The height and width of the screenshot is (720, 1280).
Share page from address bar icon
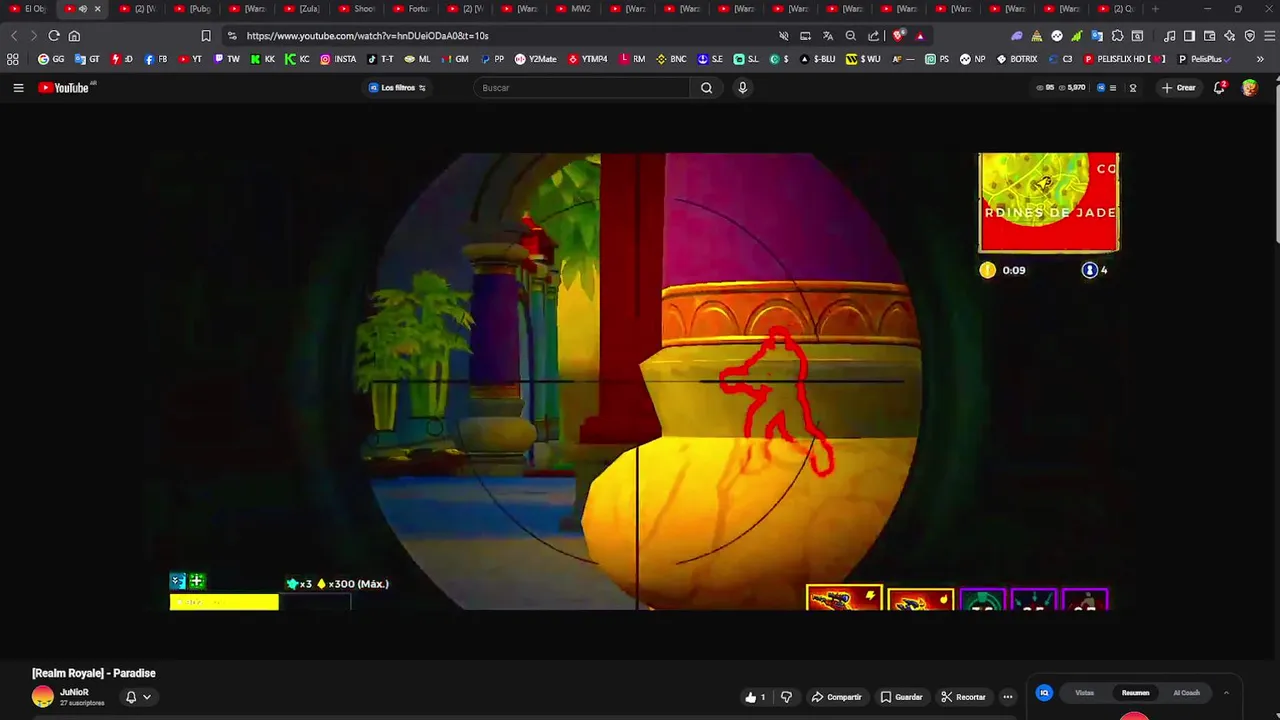pos(873,36)
